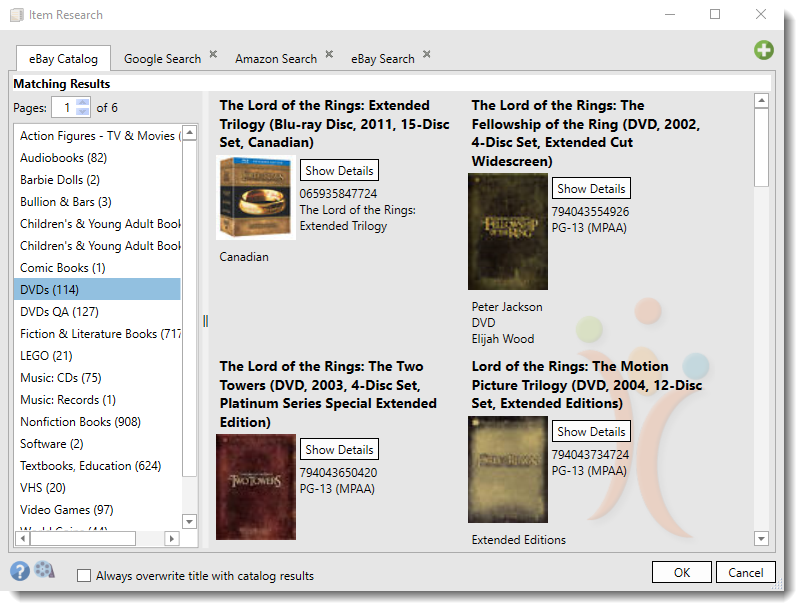Click UPC 794043554926 text

[x=590, y=212]
